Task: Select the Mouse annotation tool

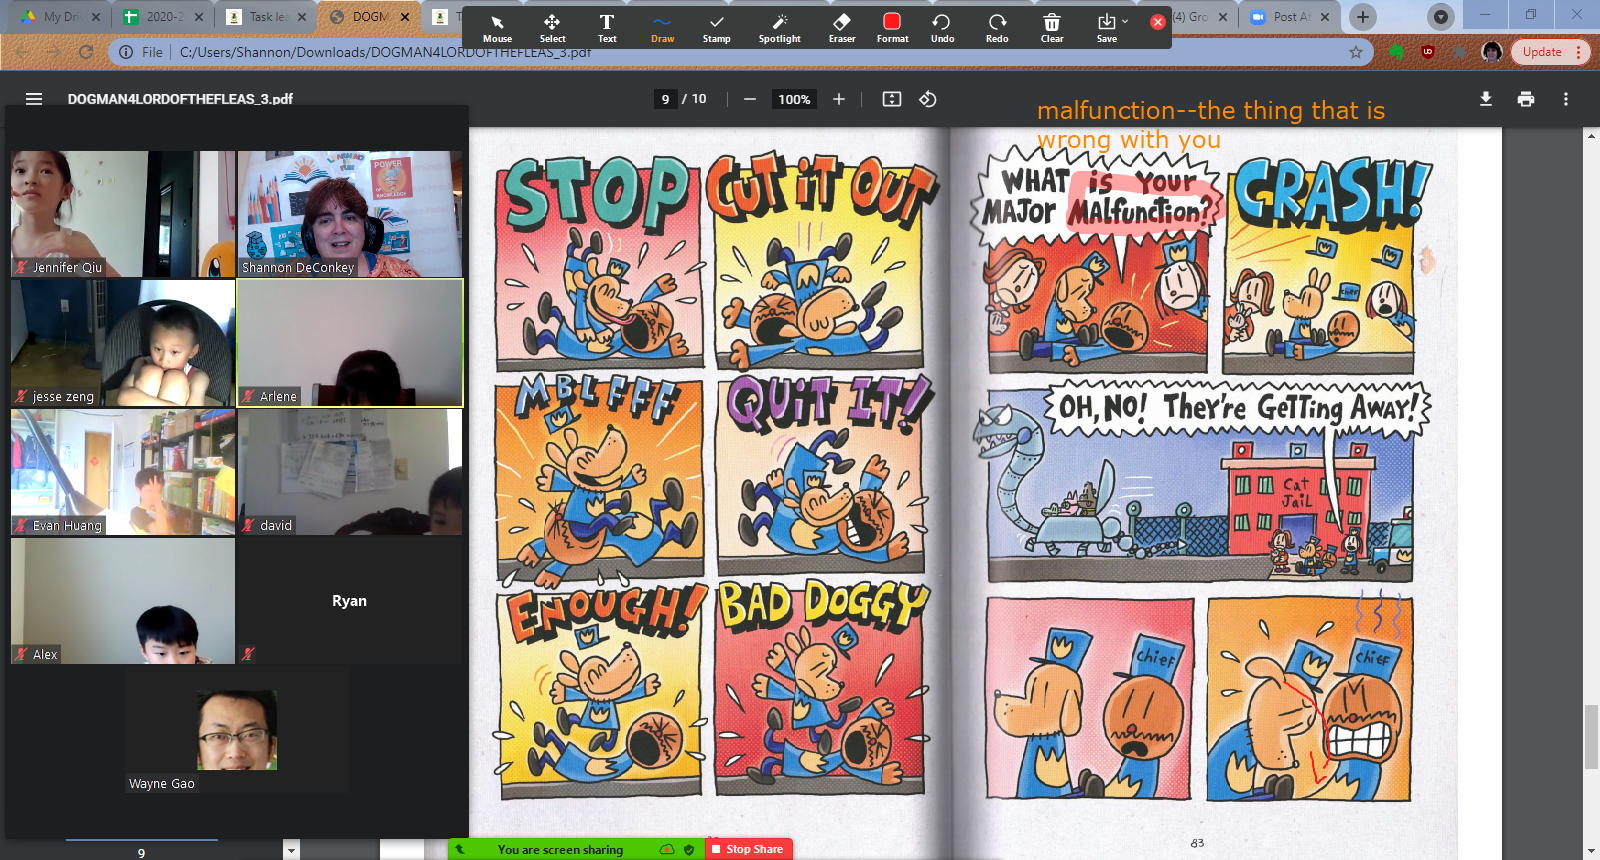Action: point(497,28)
